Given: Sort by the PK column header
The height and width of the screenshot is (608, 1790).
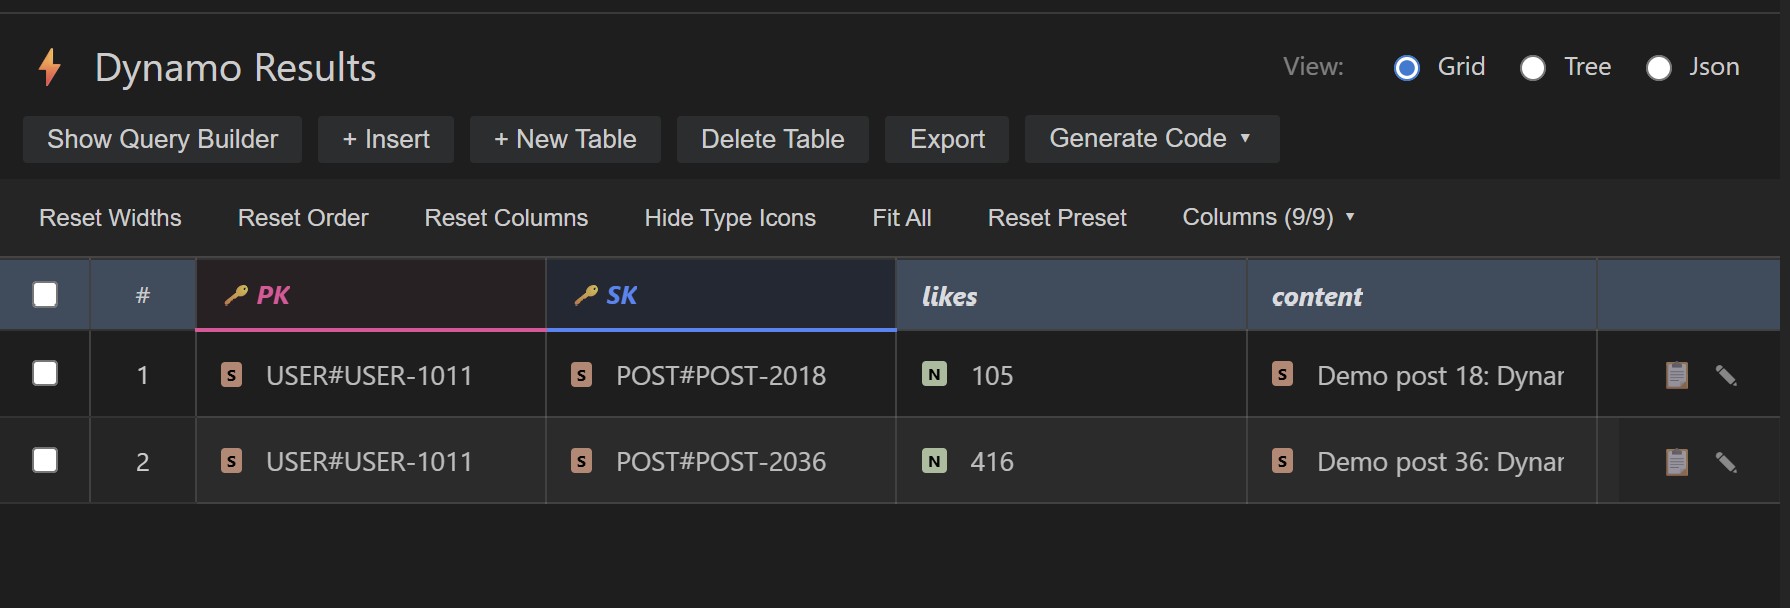Looking at the screenshot, I should [371, 295].
